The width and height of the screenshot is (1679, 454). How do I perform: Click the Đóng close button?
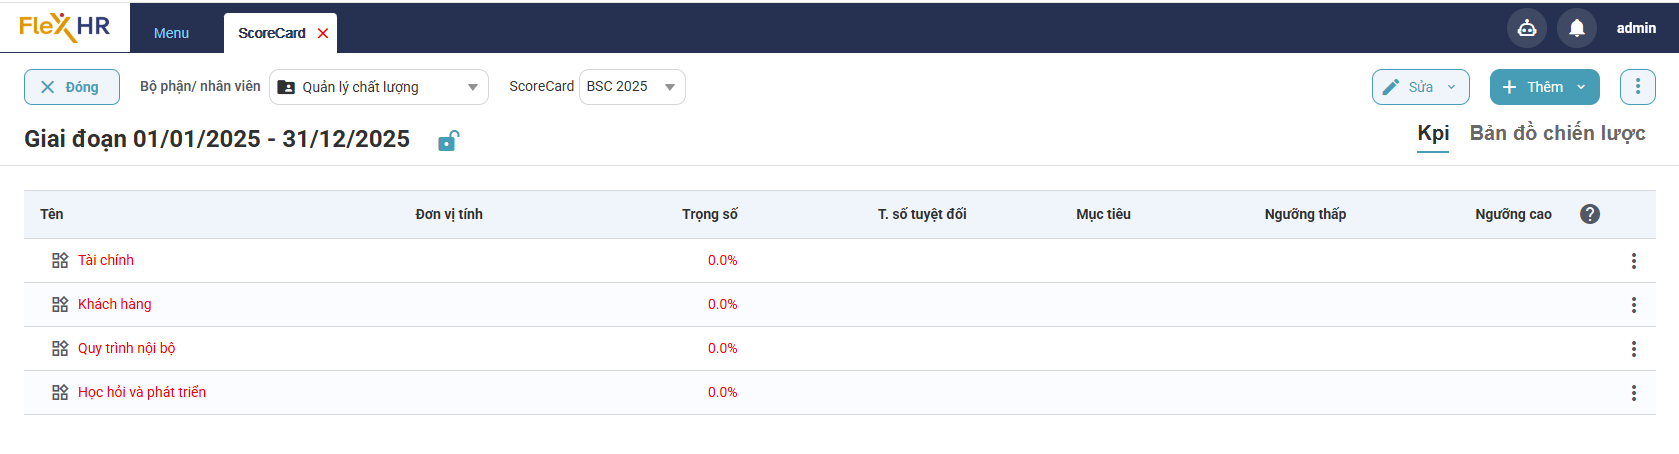point(71,87)
